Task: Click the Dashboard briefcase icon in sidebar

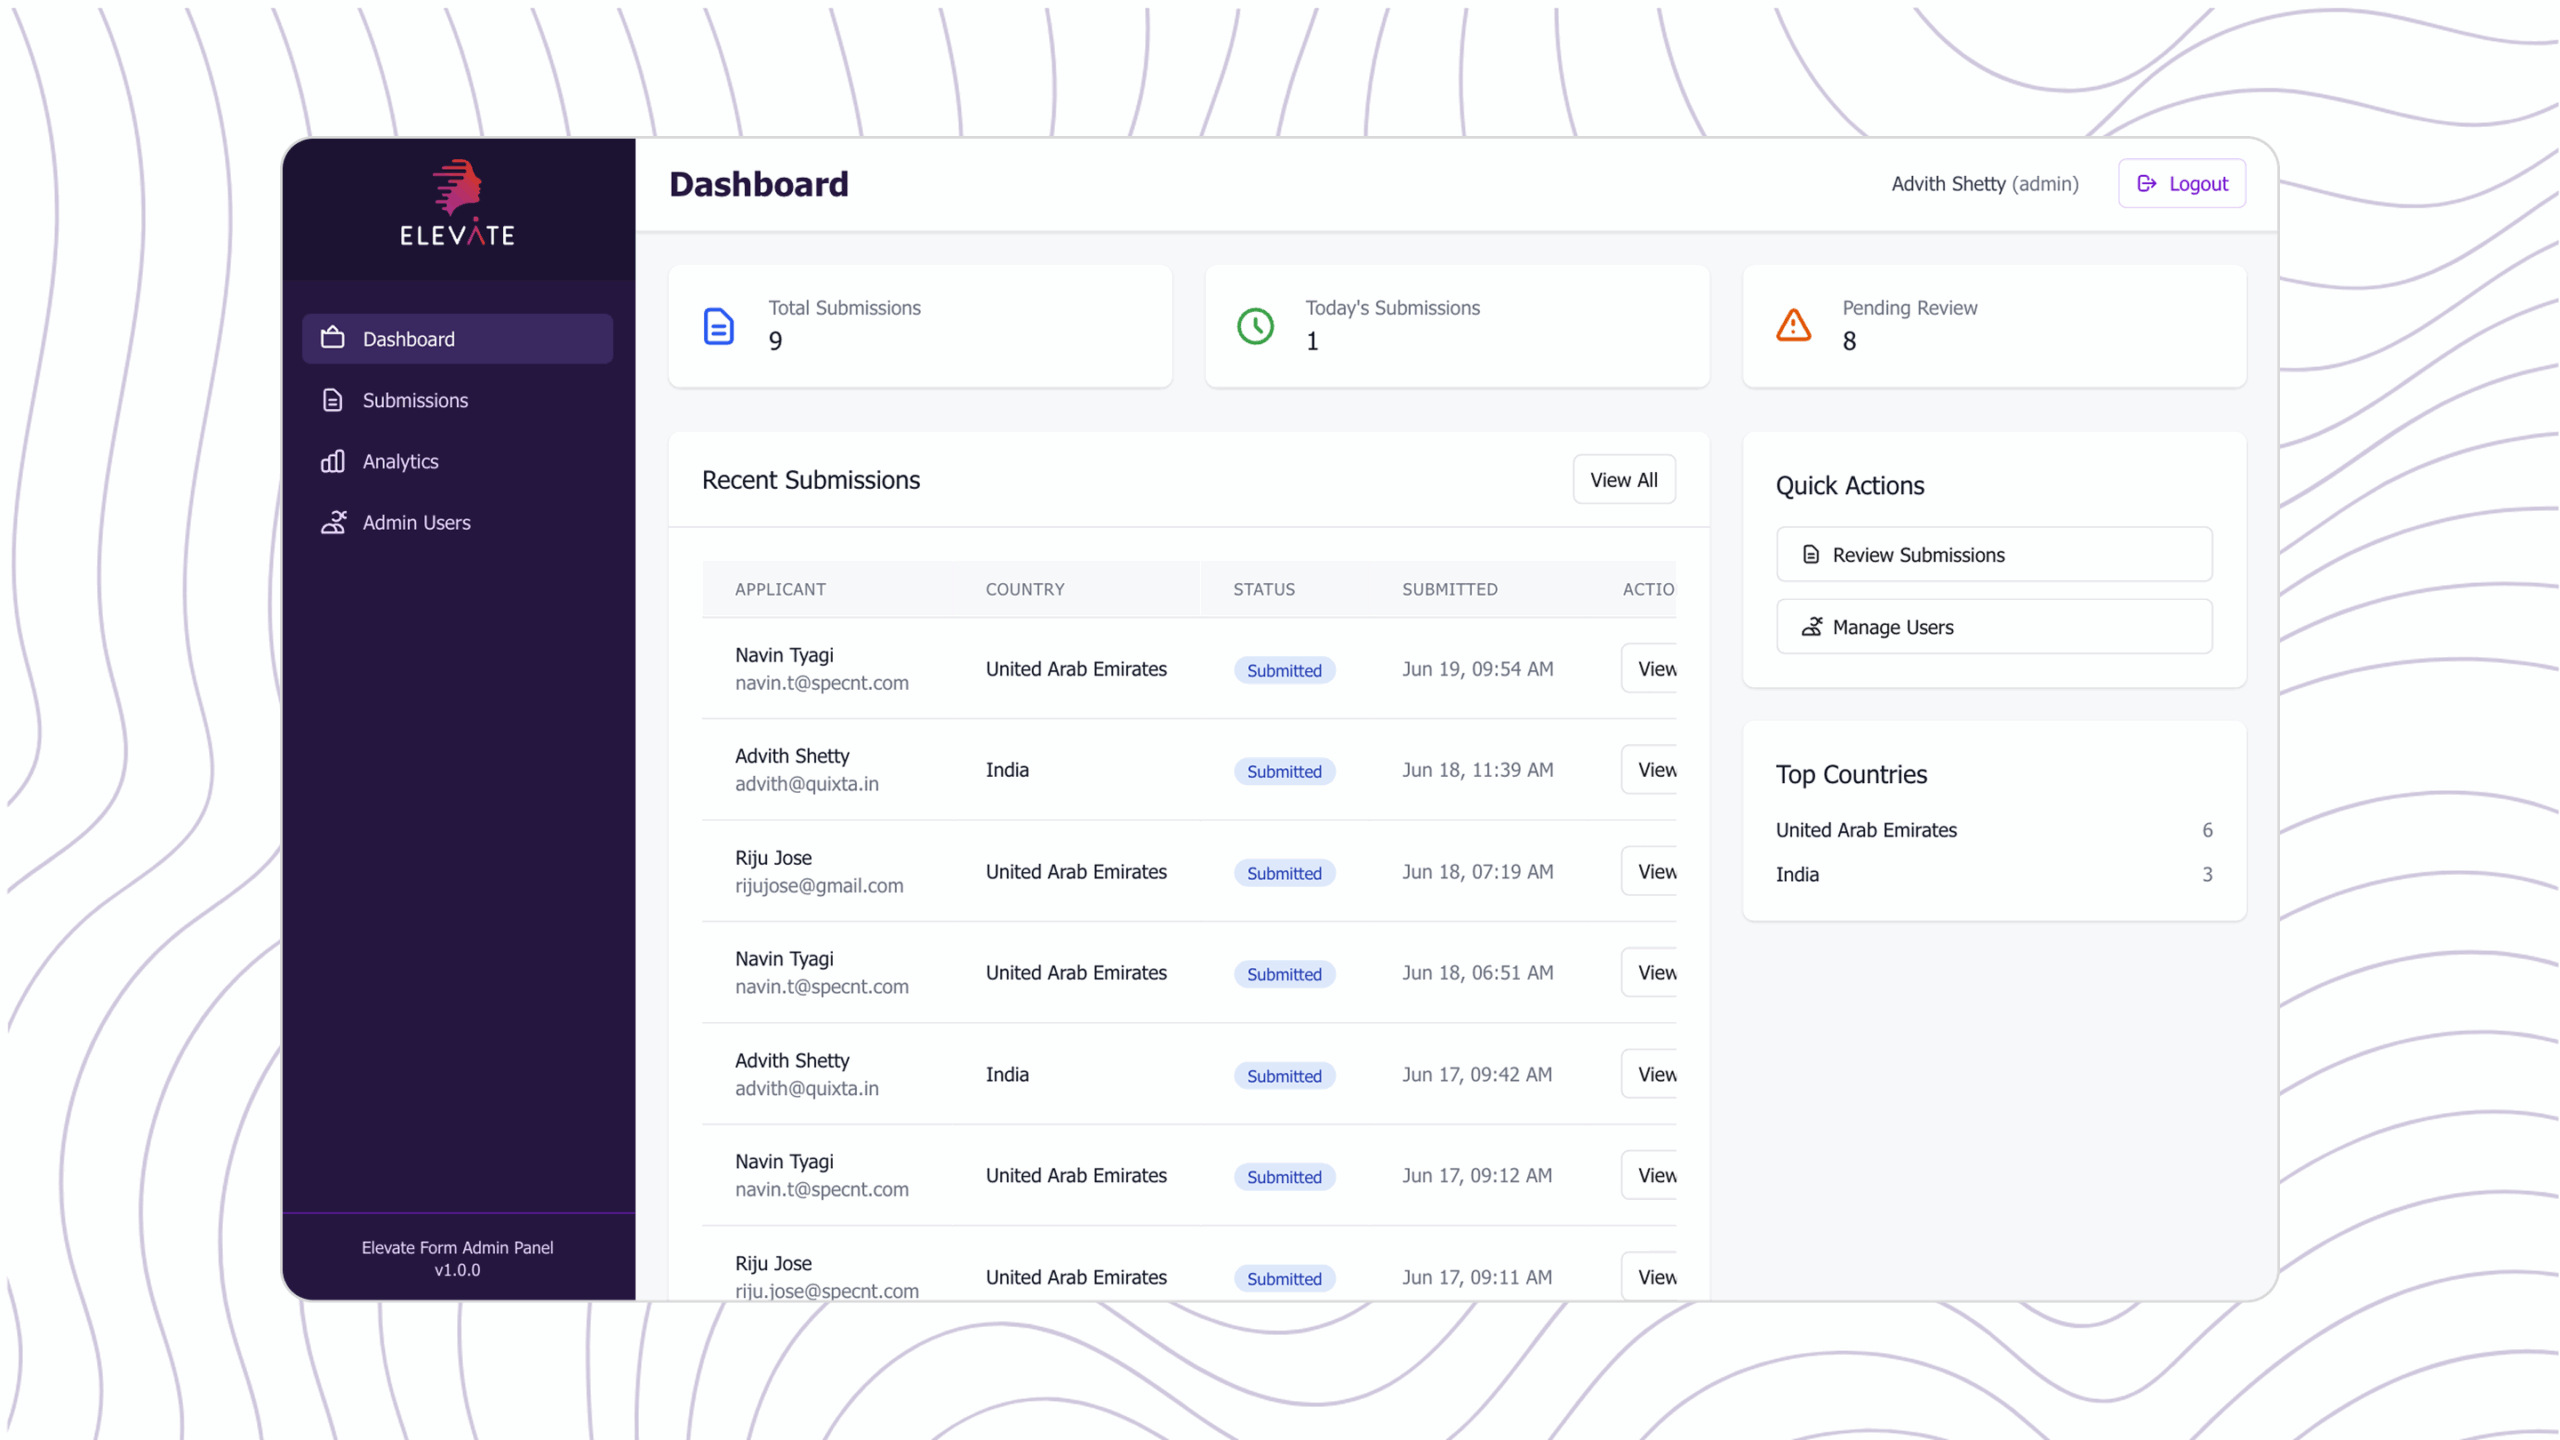Action: (332, 338)
